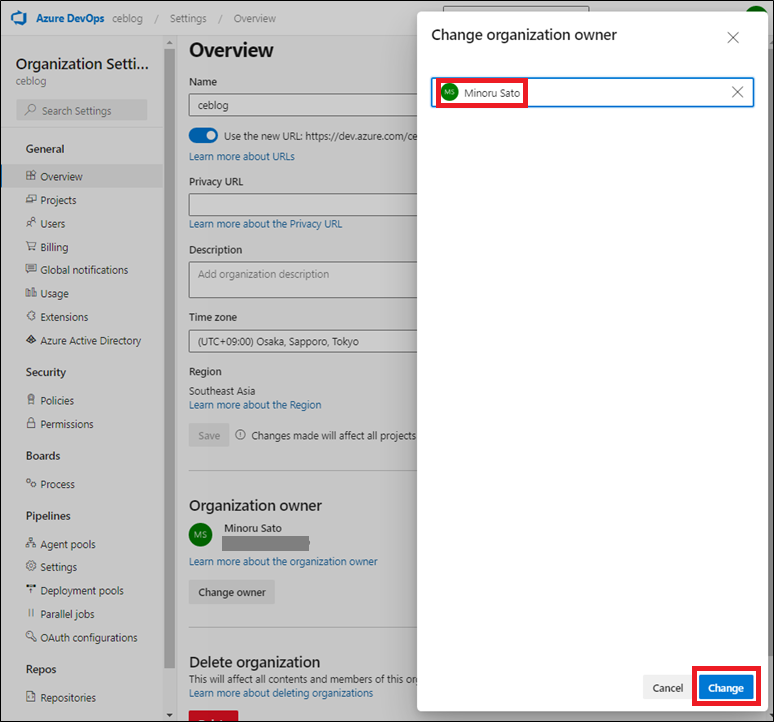774x722 pixels.
Task: Open Learn more about the Region link
Action: point(255,405)
